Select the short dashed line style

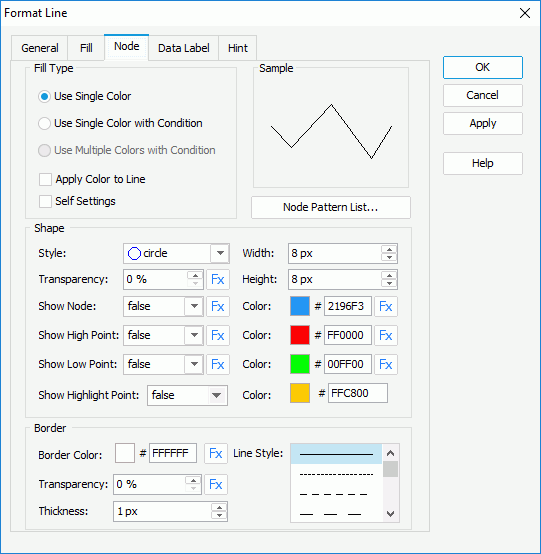pyautogui.click(x=336, y=494)
